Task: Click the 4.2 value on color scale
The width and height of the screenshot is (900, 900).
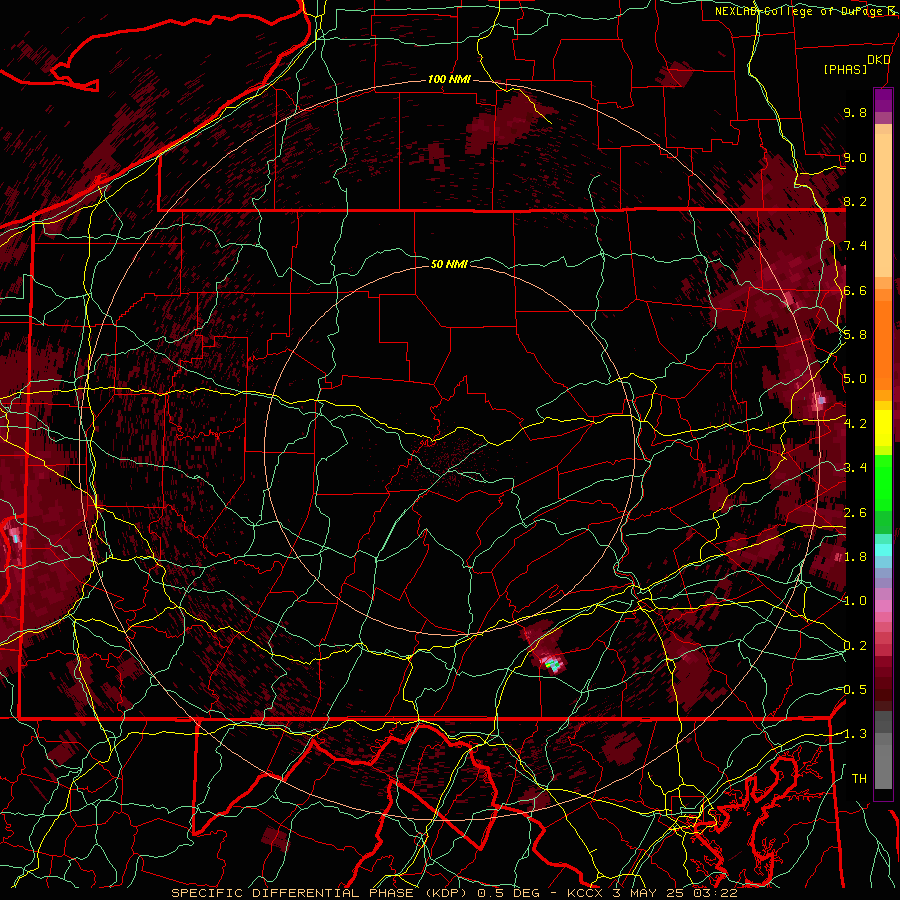Action: tap(855, 424)
